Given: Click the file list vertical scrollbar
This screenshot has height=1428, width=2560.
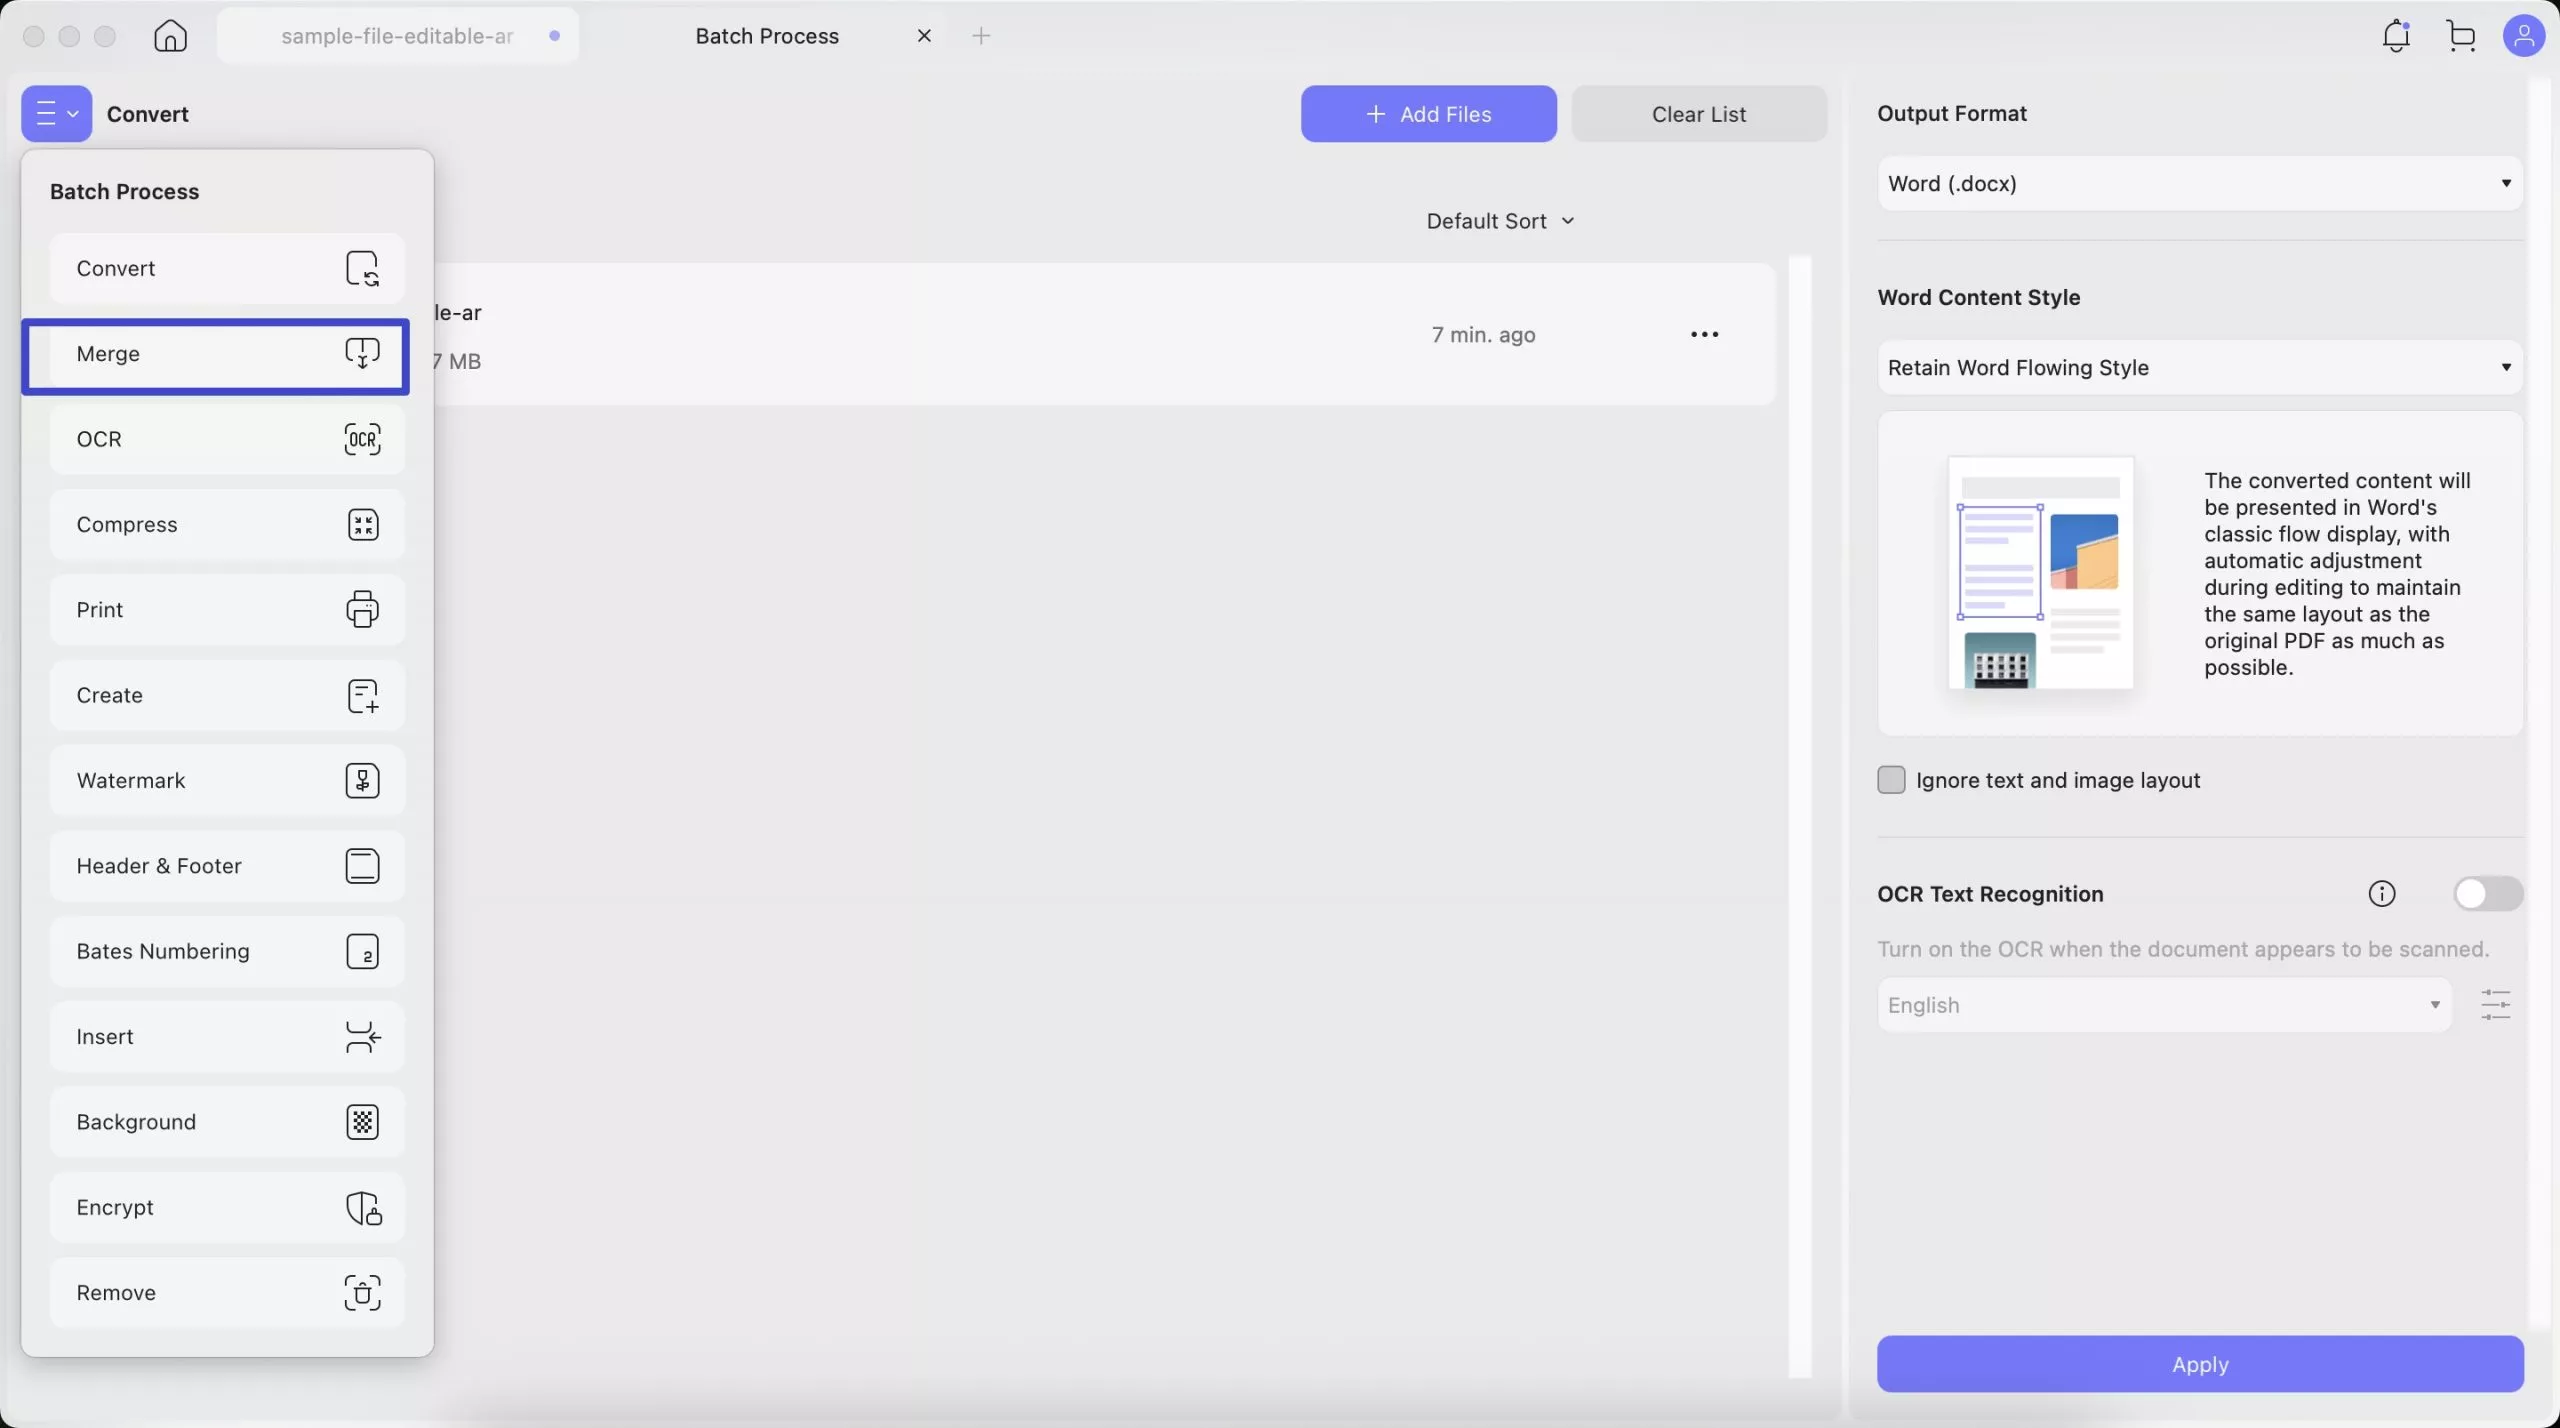Looking at the screenshot, I should [x=1800, y=816].
